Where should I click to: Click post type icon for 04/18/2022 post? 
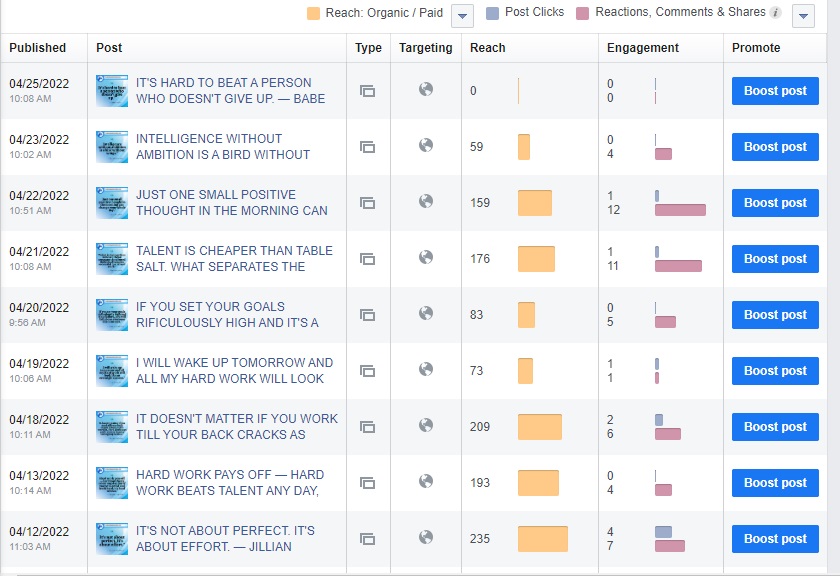pyautogui.click(x=367, y=427)
